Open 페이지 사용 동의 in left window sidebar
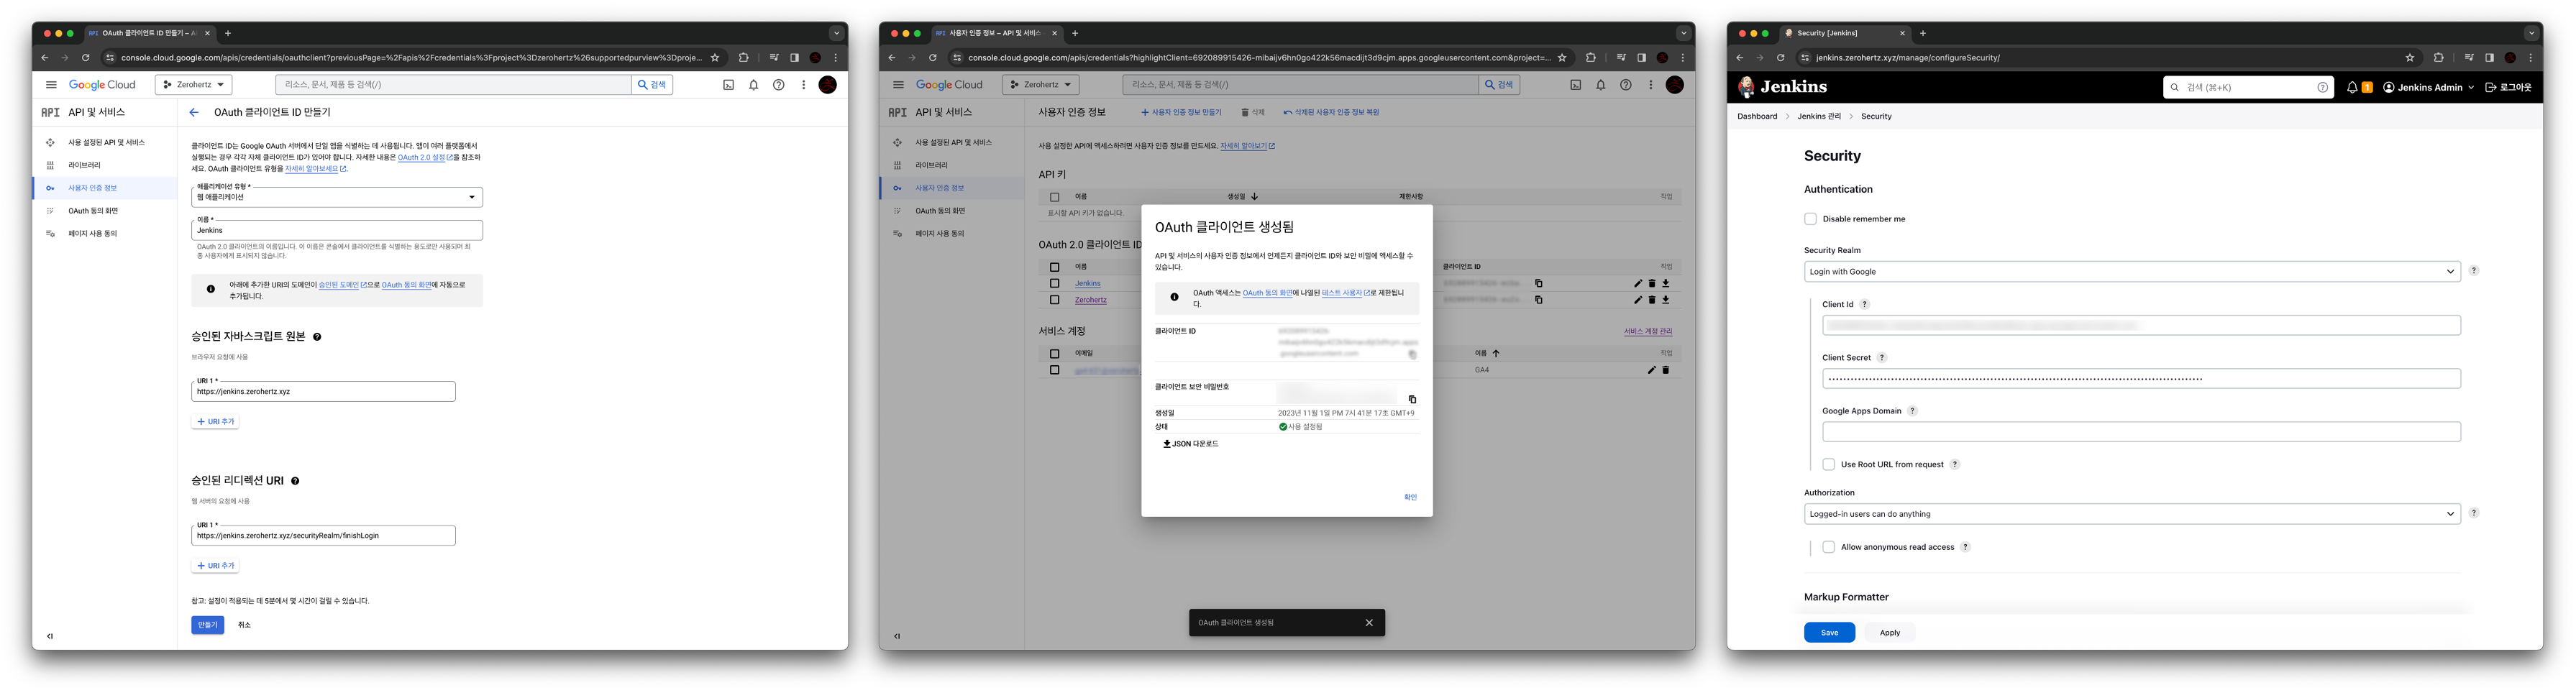 [x=92, y=234]
